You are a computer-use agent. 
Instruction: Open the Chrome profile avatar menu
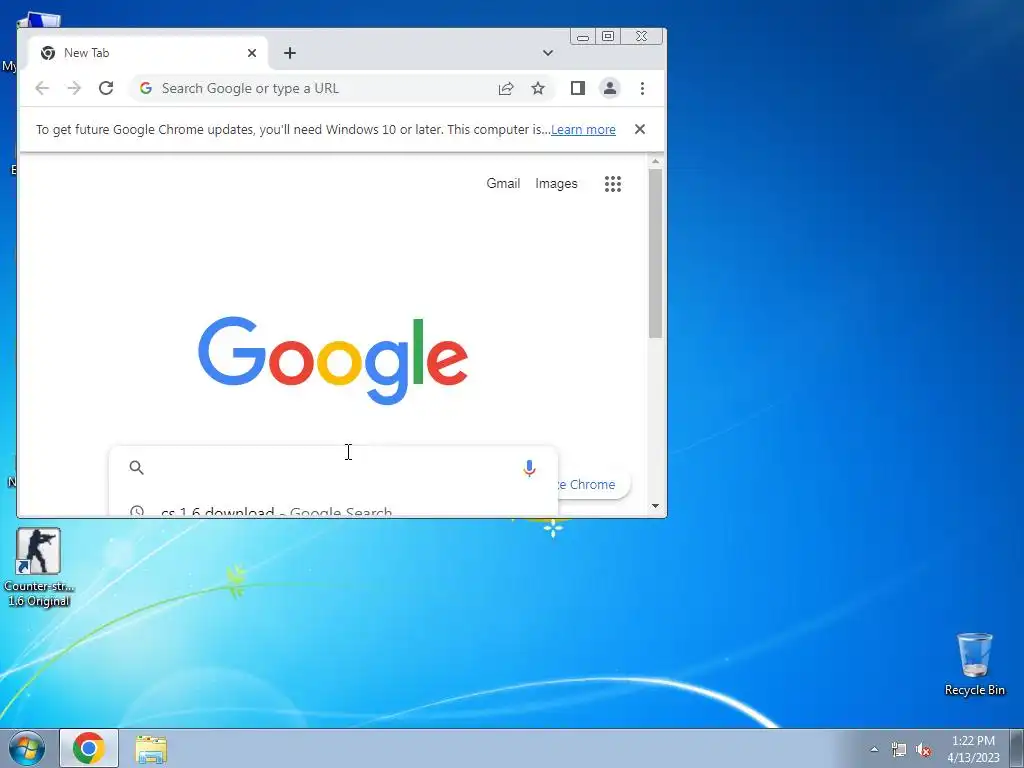point(609,88)
